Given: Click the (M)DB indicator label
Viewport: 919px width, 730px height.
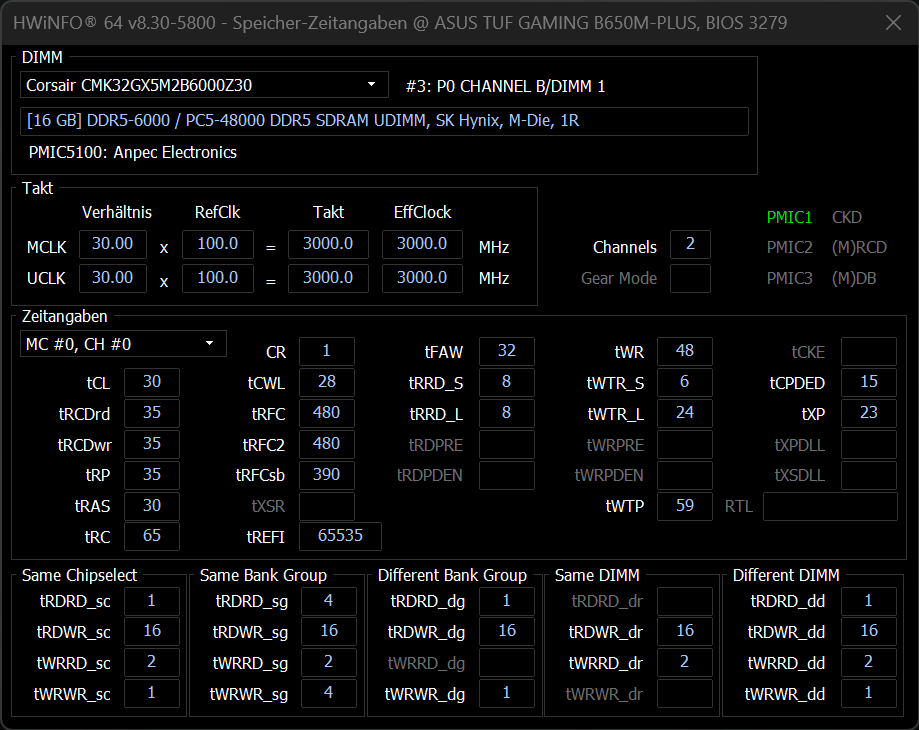Looking at the screenshot, I should pos(853,278).
